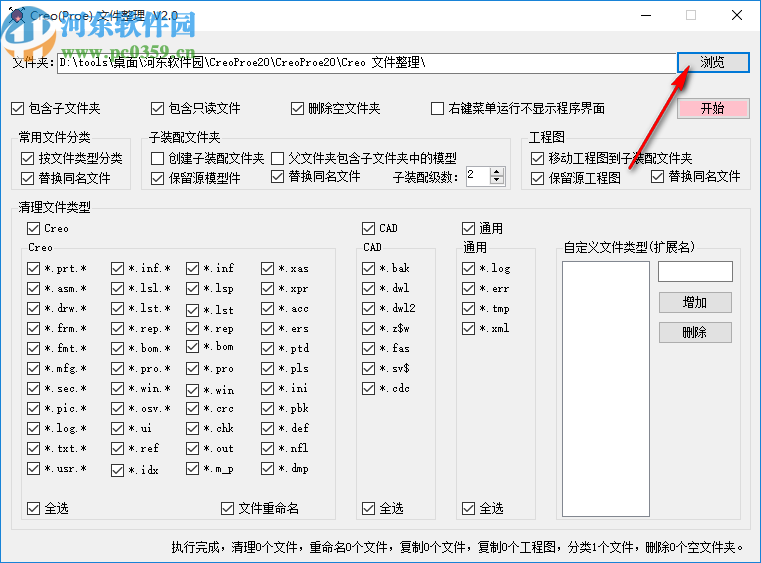Toggle 替换同名文件 in 子装配文件夹 group
Screen dimensions: 761x563
click(277, 177)
